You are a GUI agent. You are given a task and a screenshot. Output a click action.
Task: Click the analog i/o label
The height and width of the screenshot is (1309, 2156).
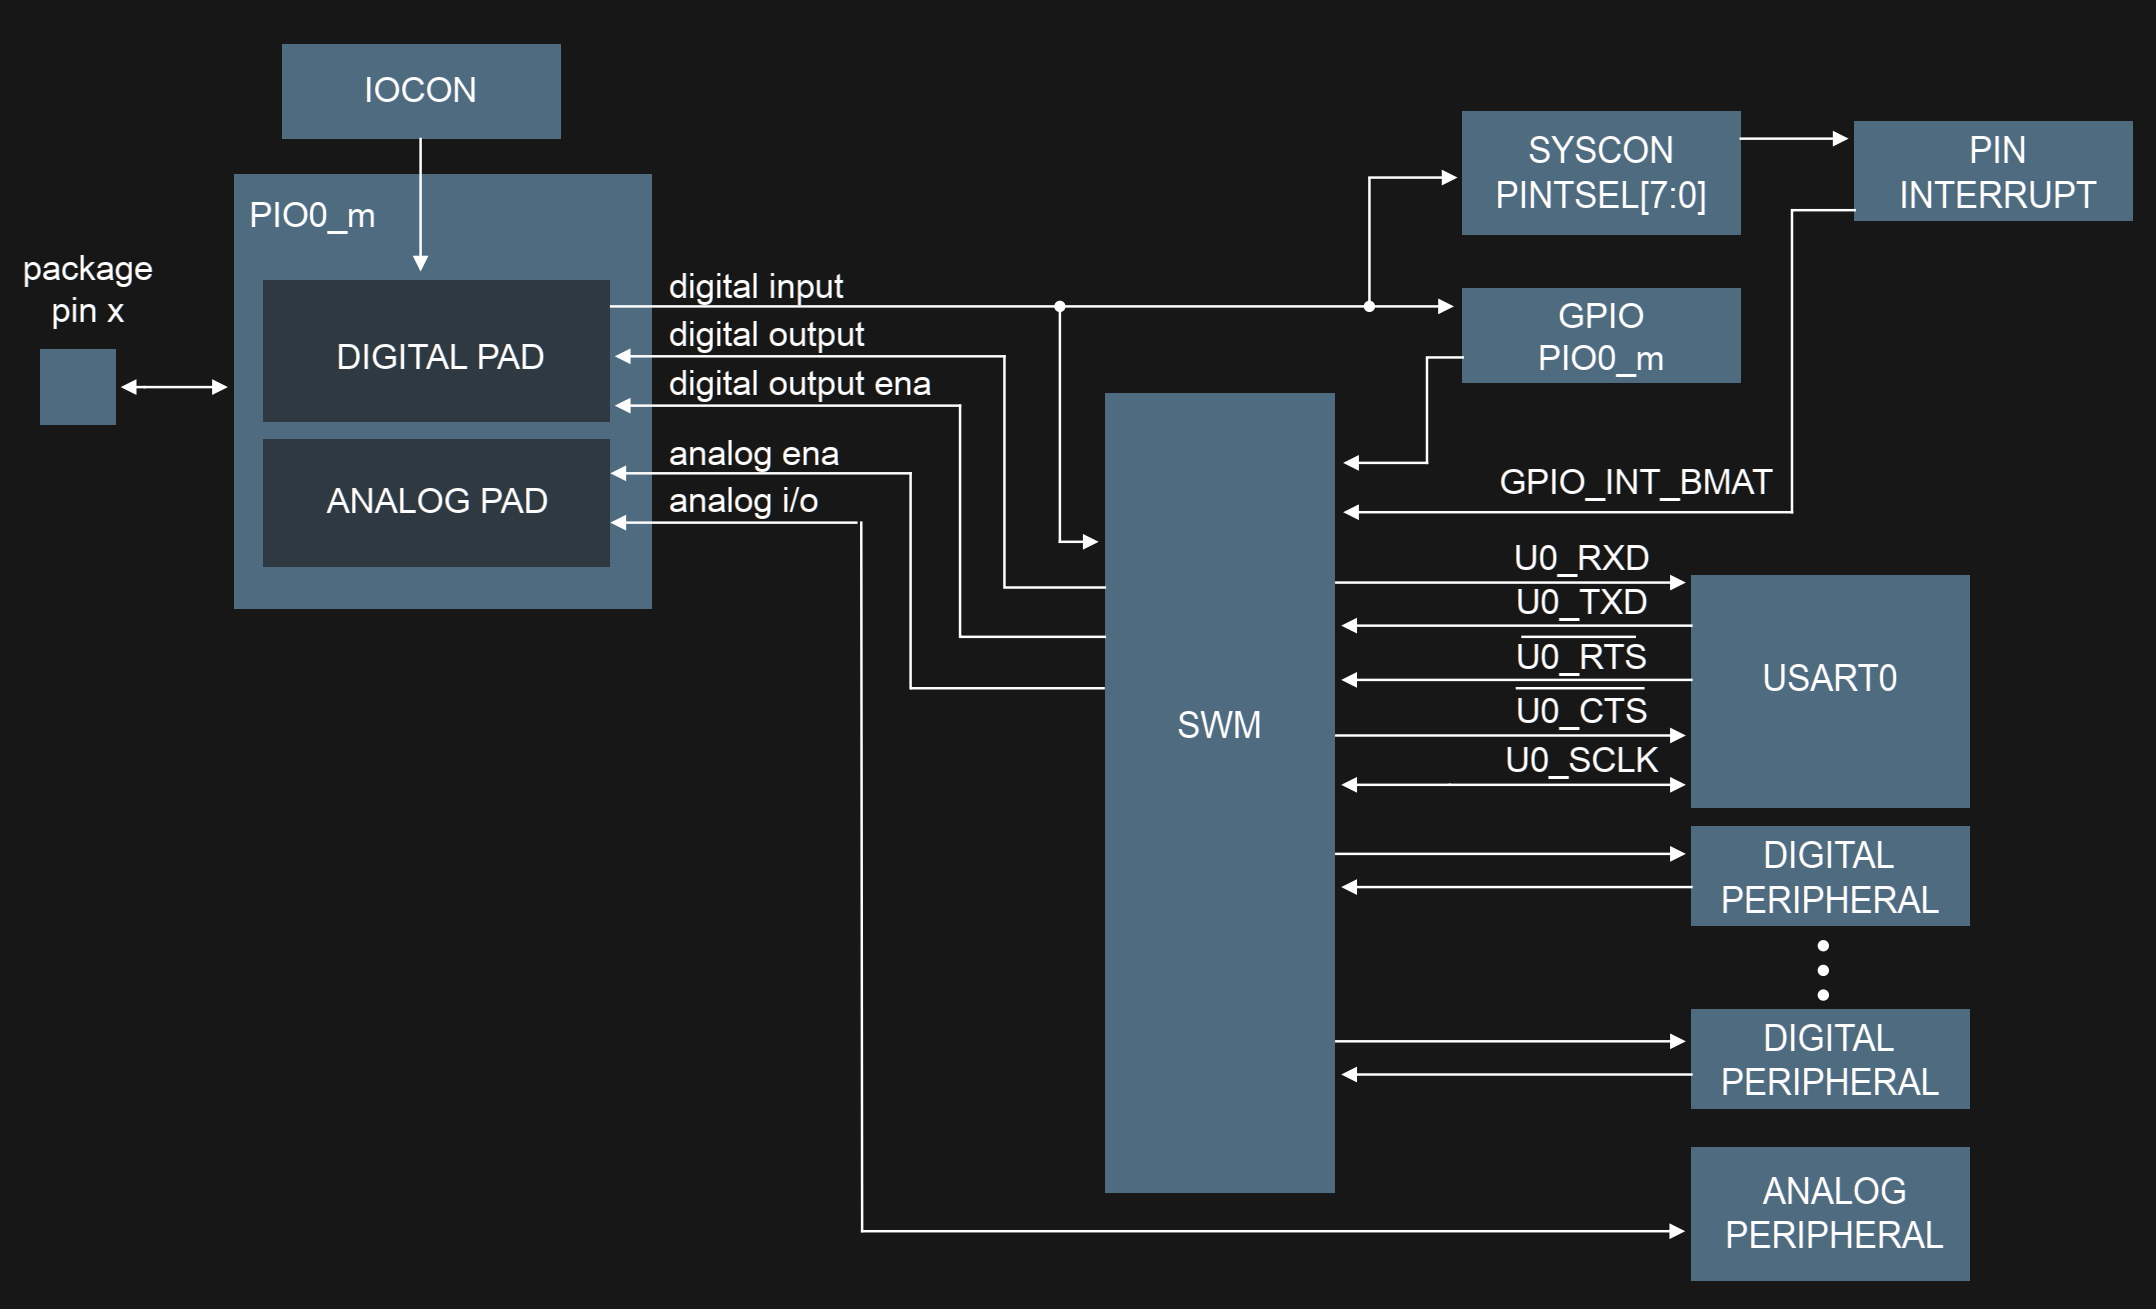tap(743, 501)
